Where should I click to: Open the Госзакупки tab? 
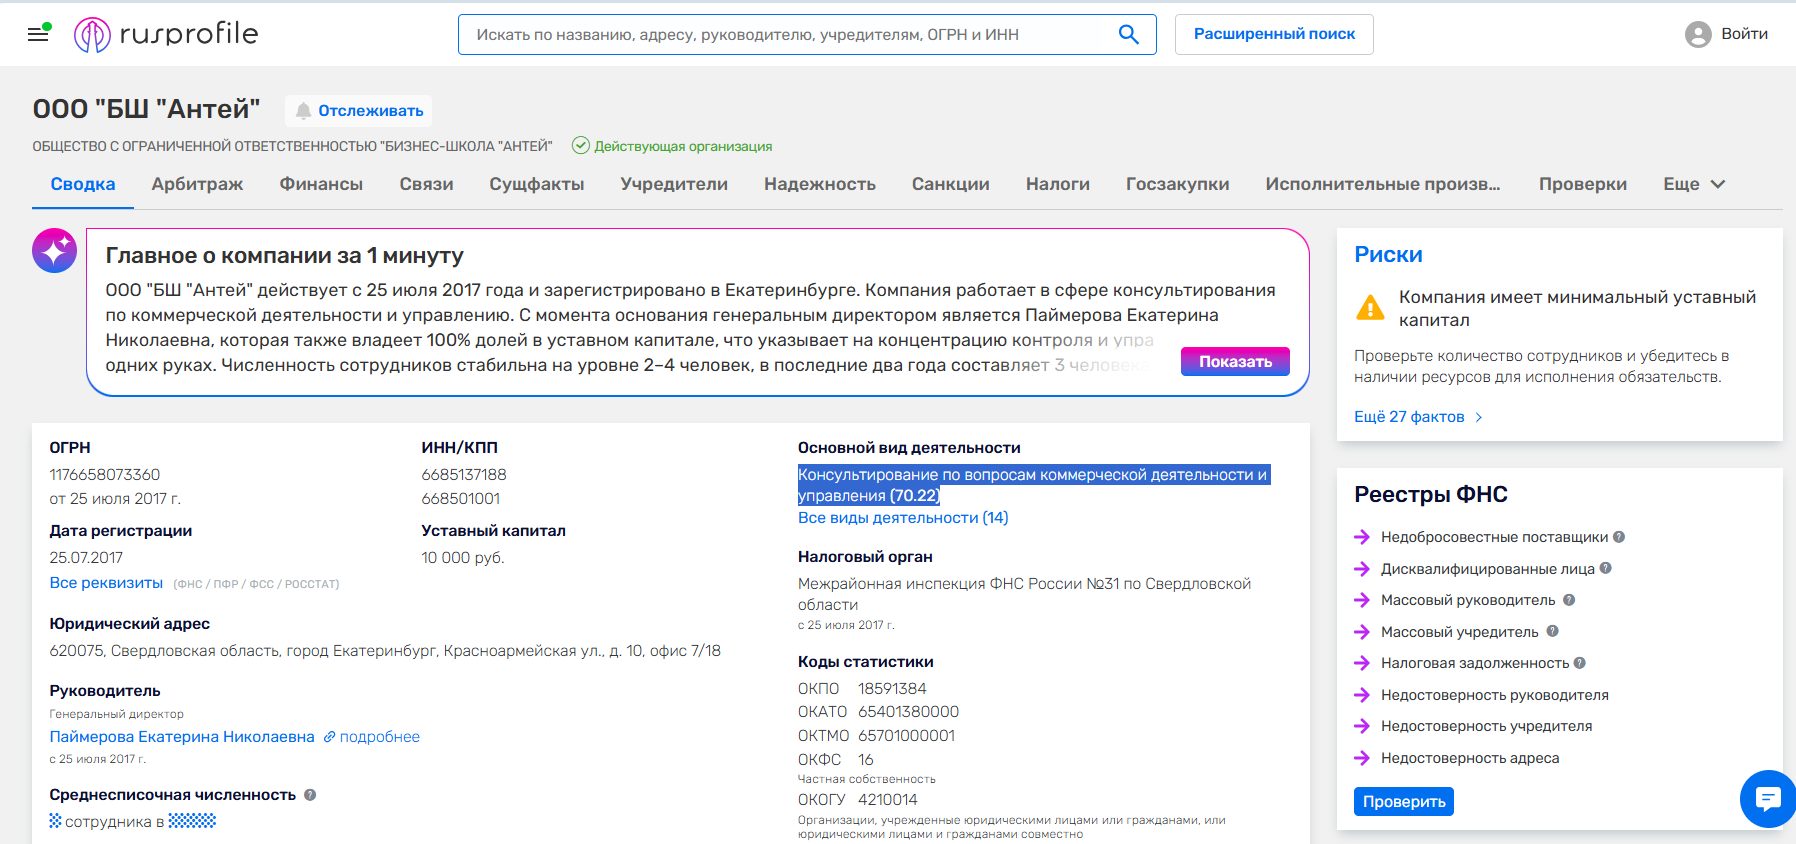pyautogui.click(x=1178, y=184)
